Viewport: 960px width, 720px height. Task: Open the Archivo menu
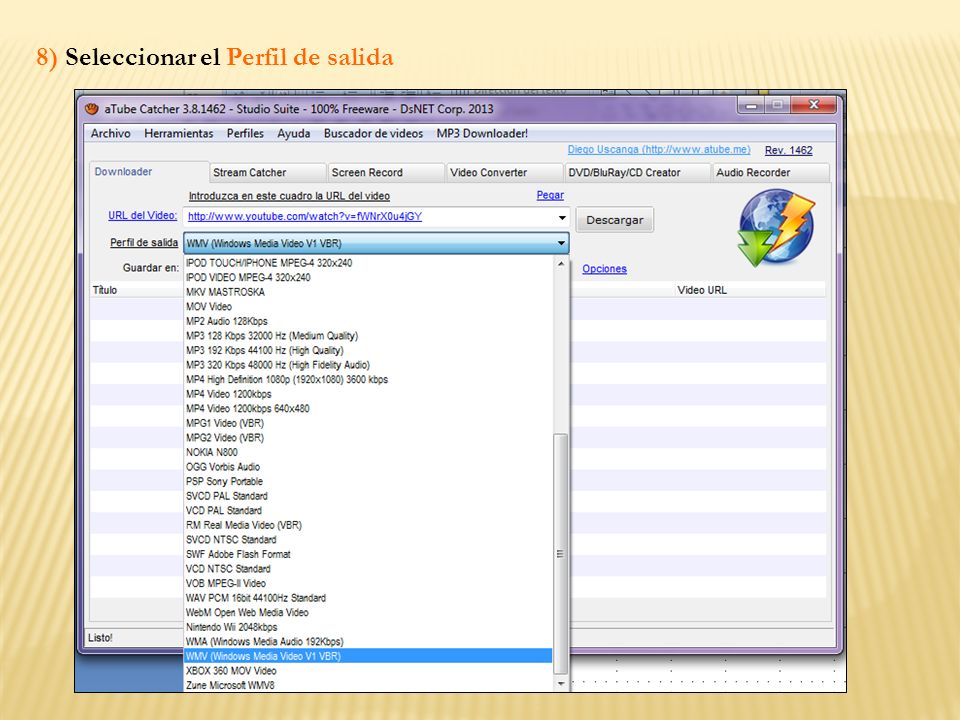[111, 133]
